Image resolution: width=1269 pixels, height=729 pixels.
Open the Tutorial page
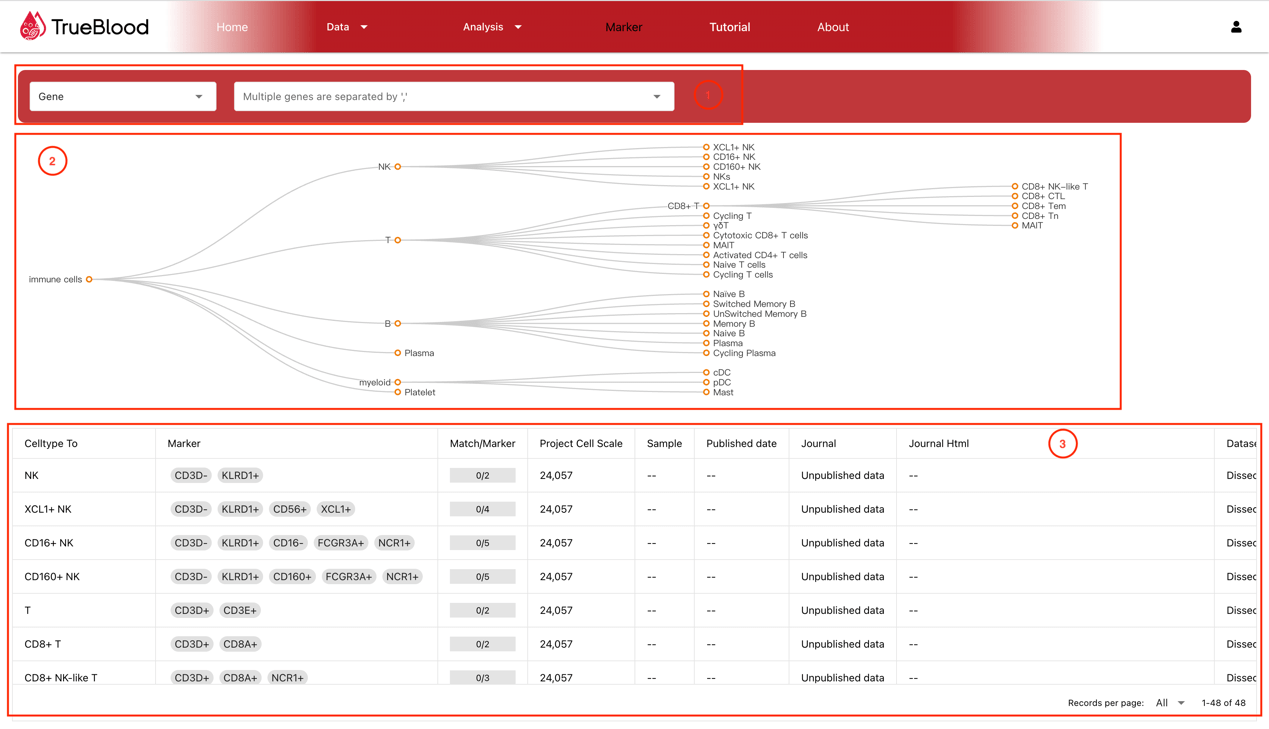pyautogui.click(x=730, y=27)
